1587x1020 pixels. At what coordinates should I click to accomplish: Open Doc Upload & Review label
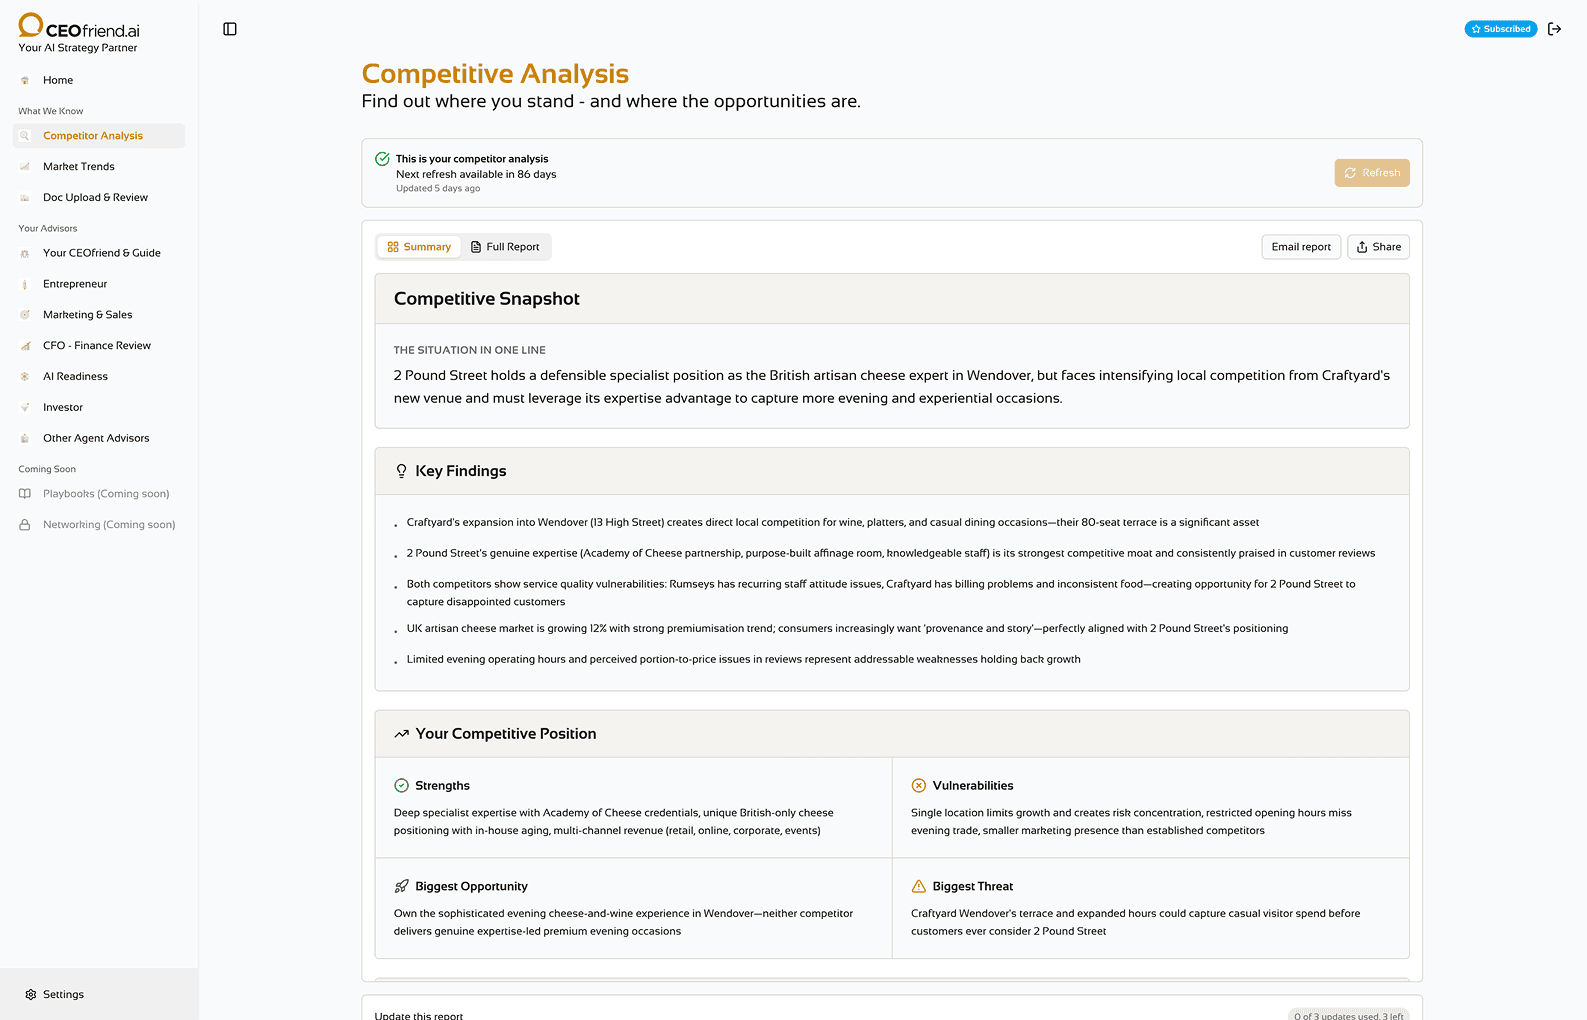tap(95, 198)
